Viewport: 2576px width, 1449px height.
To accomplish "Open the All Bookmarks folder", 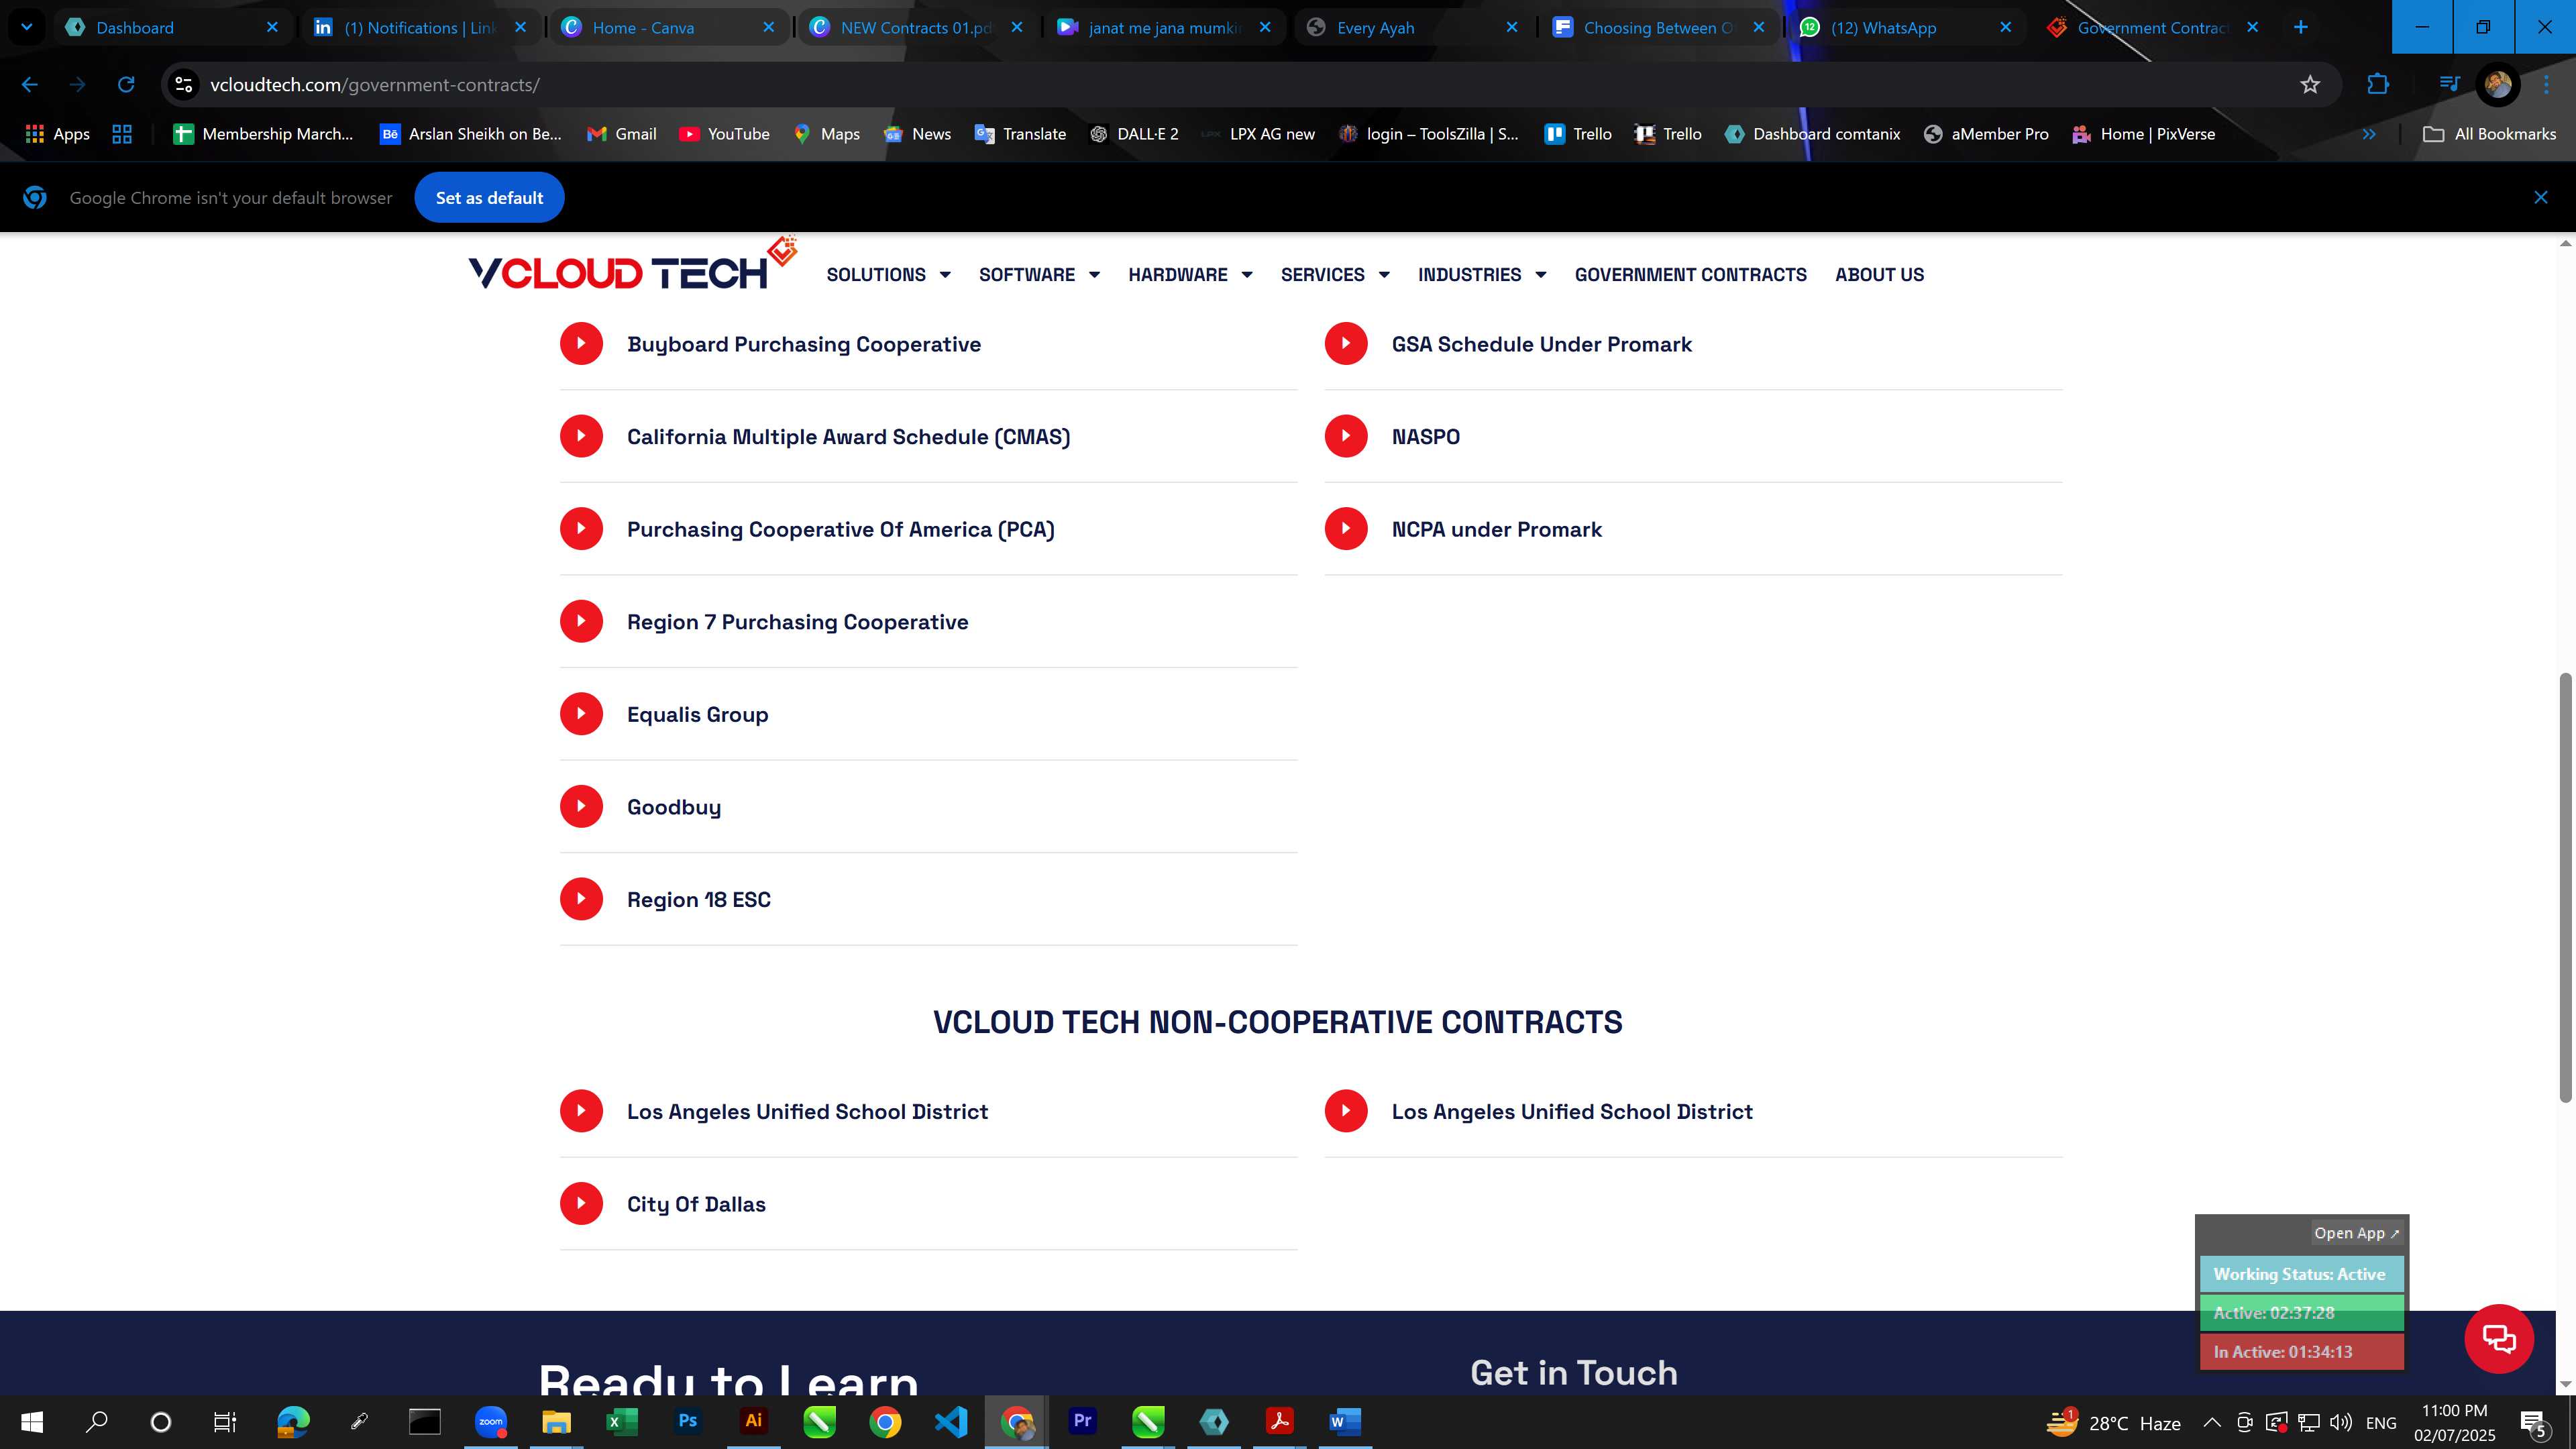I will click(x=2489, y=134).
